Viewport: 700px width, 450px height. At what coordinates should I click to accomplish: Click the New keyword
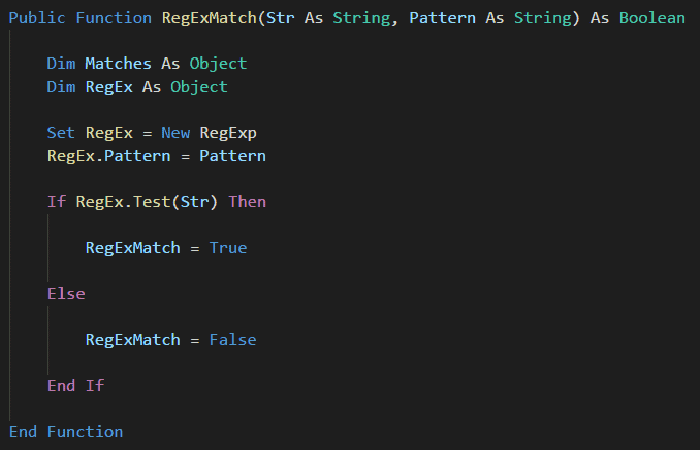point(175,133)
